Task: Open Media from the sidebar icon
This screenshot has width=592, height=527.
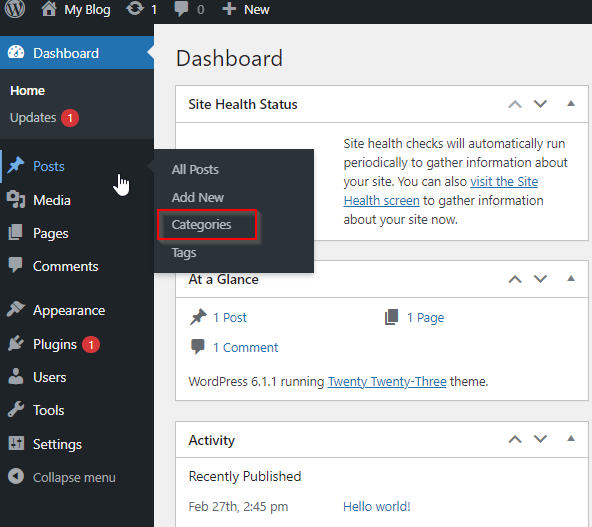Action: [x=16, y=200]
